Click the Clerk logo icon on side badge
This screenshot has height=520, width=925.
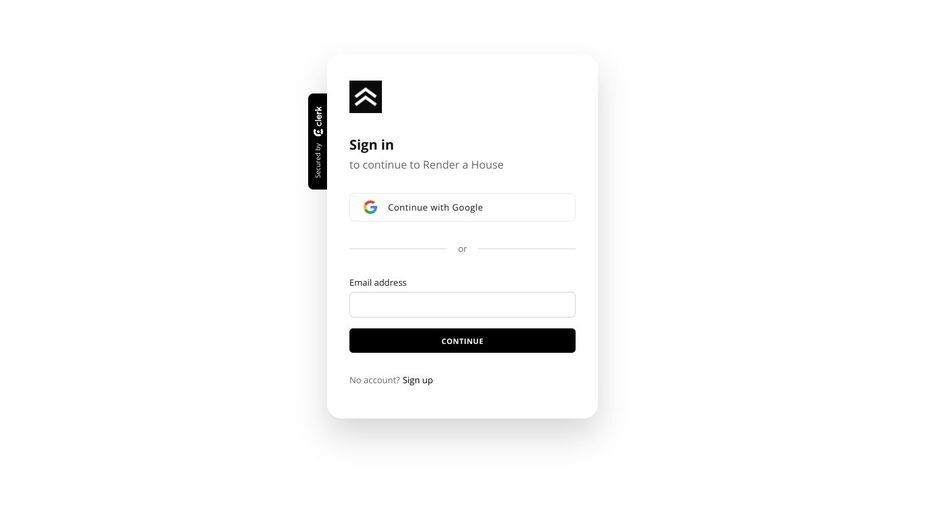click(318, 132)
